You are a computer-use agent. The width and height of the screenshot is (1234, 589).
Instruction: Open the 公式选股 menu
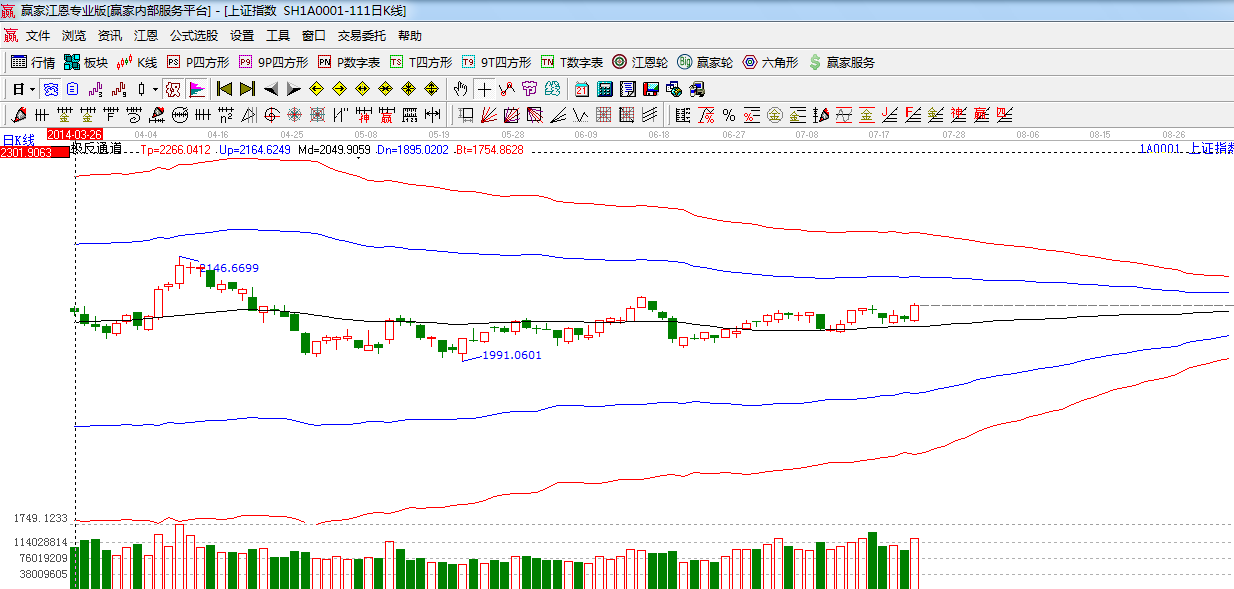193,36
